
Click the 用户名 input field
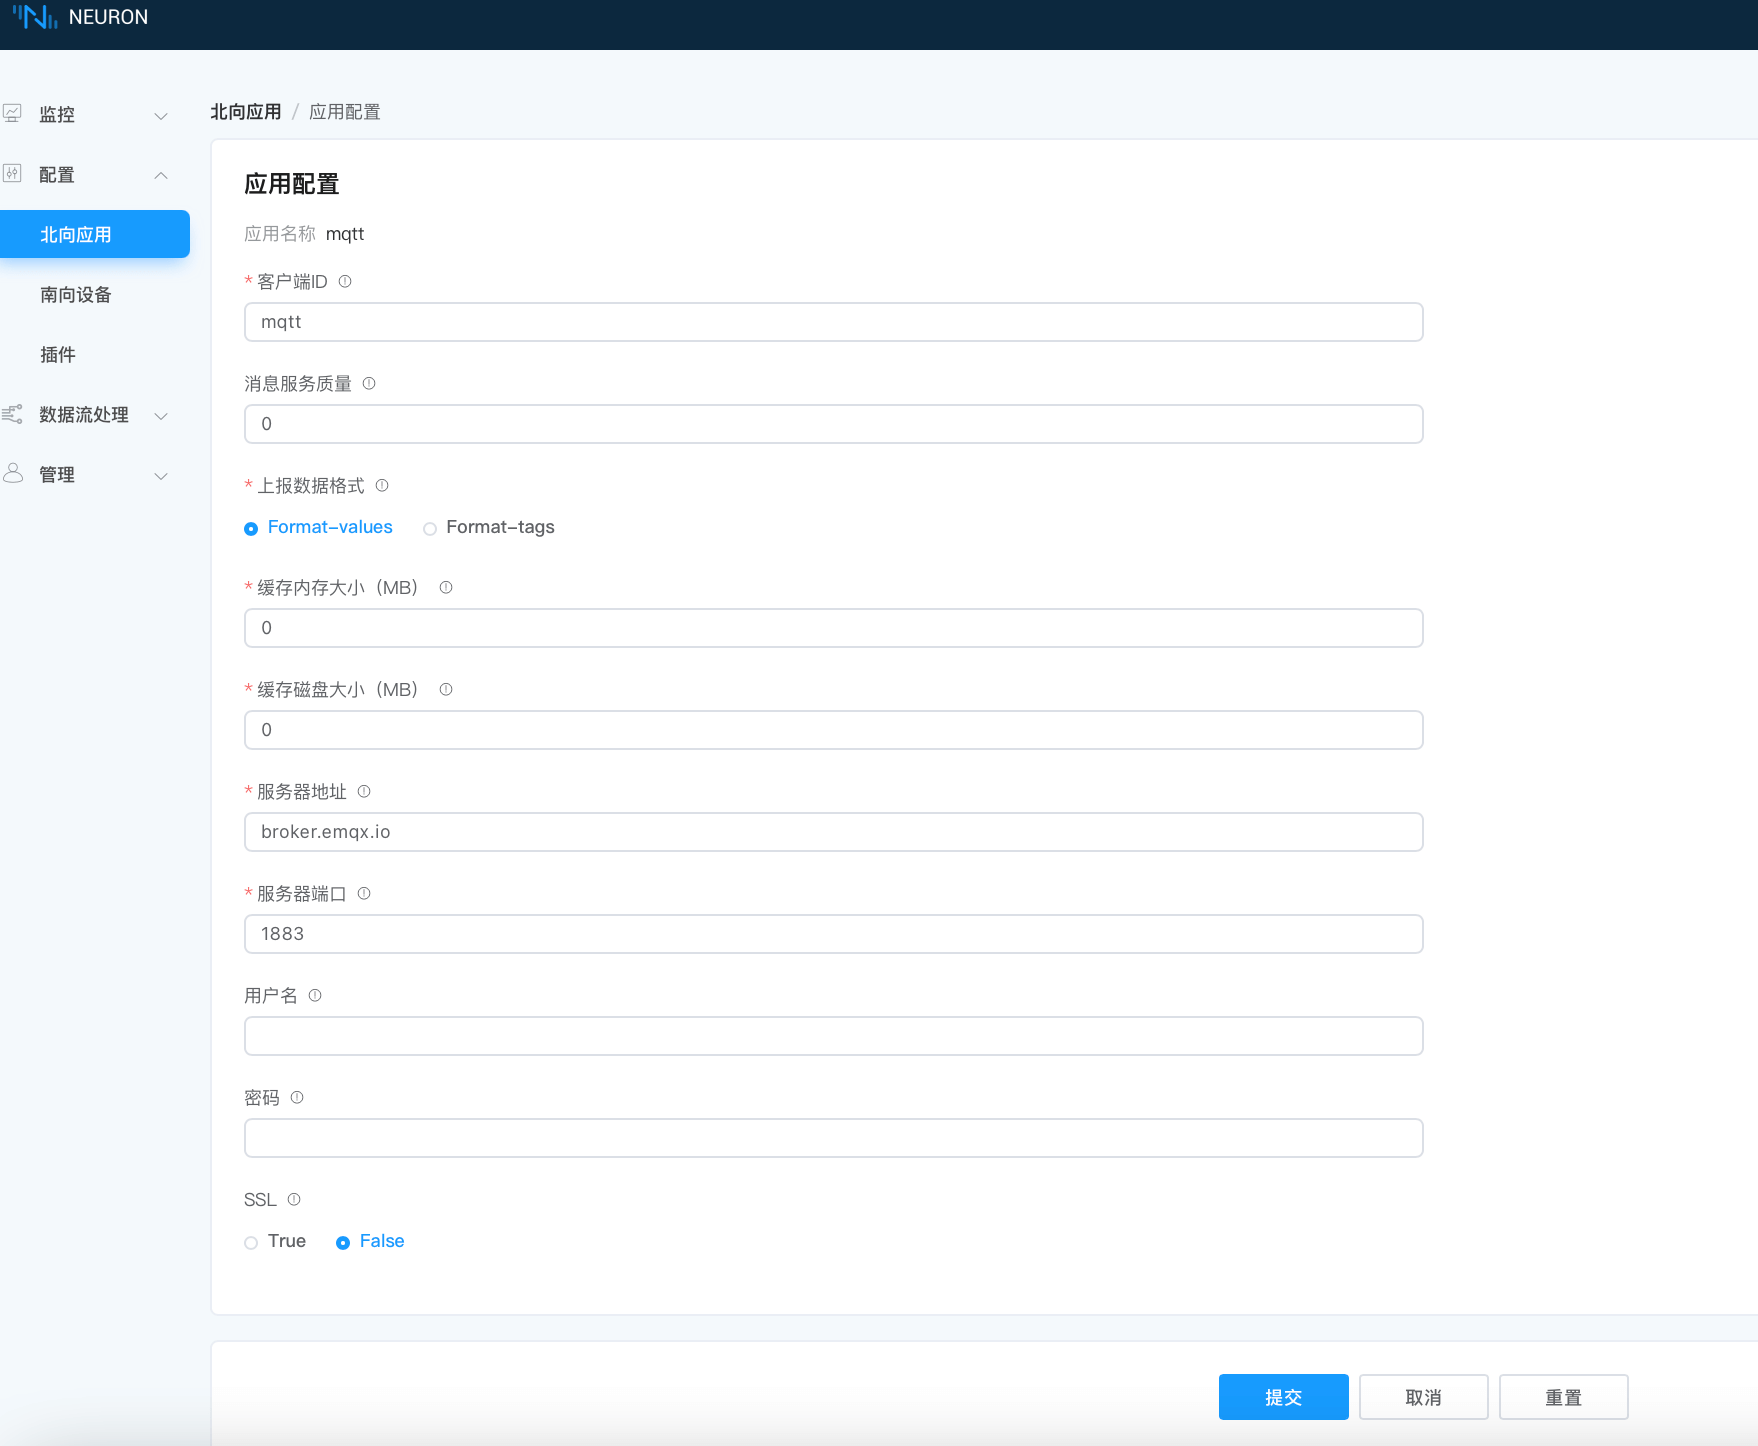click(x=833, y=1036)
